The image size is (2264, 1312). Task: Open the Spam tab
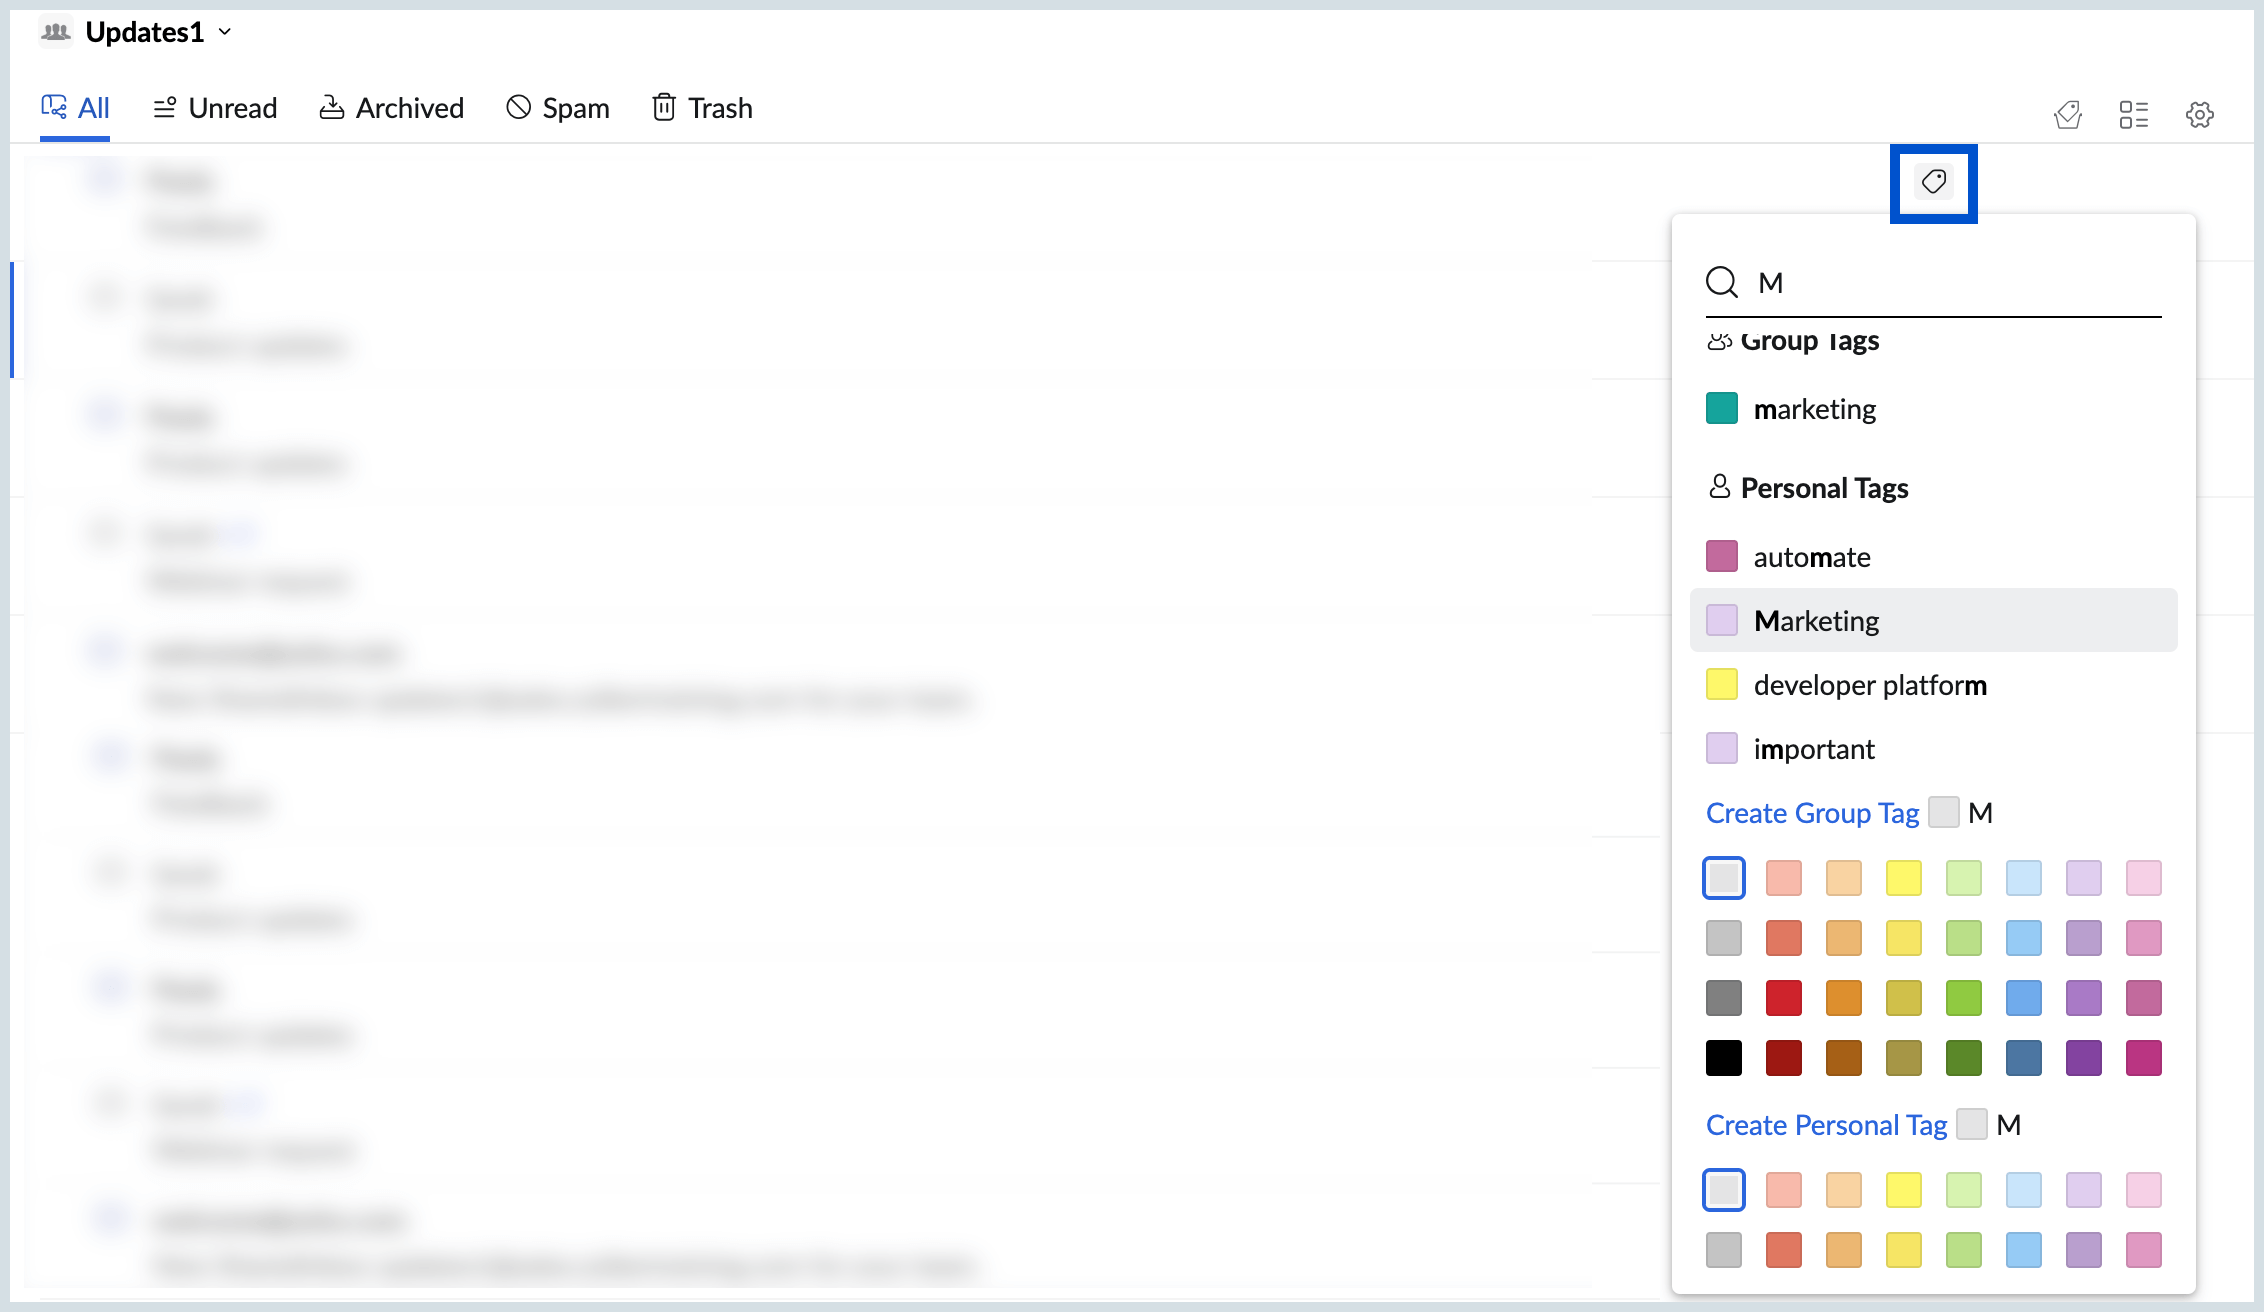point(557,108)
